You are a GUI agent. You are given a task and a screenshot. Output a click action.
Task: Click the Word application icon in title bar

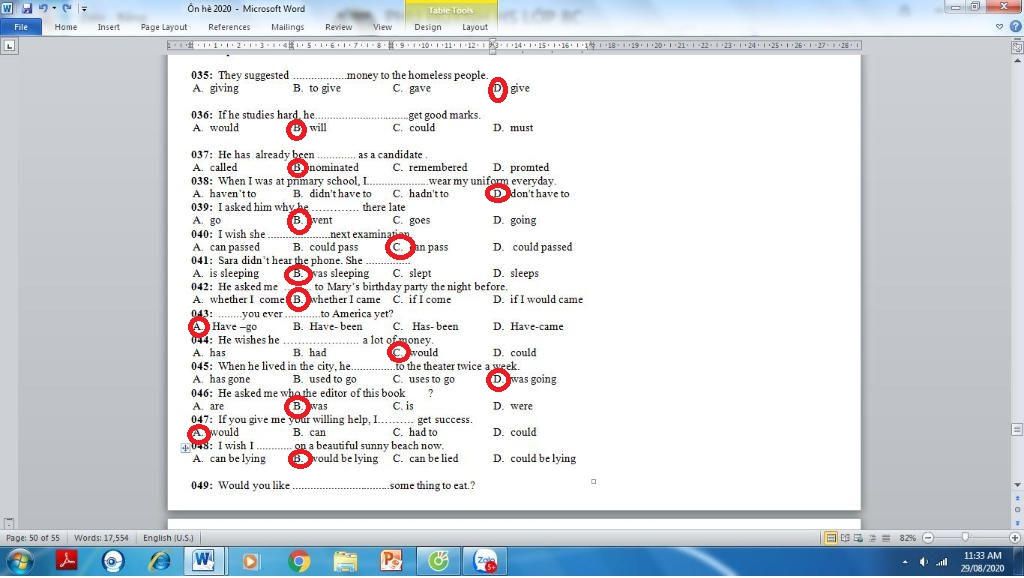pos(7,8)
